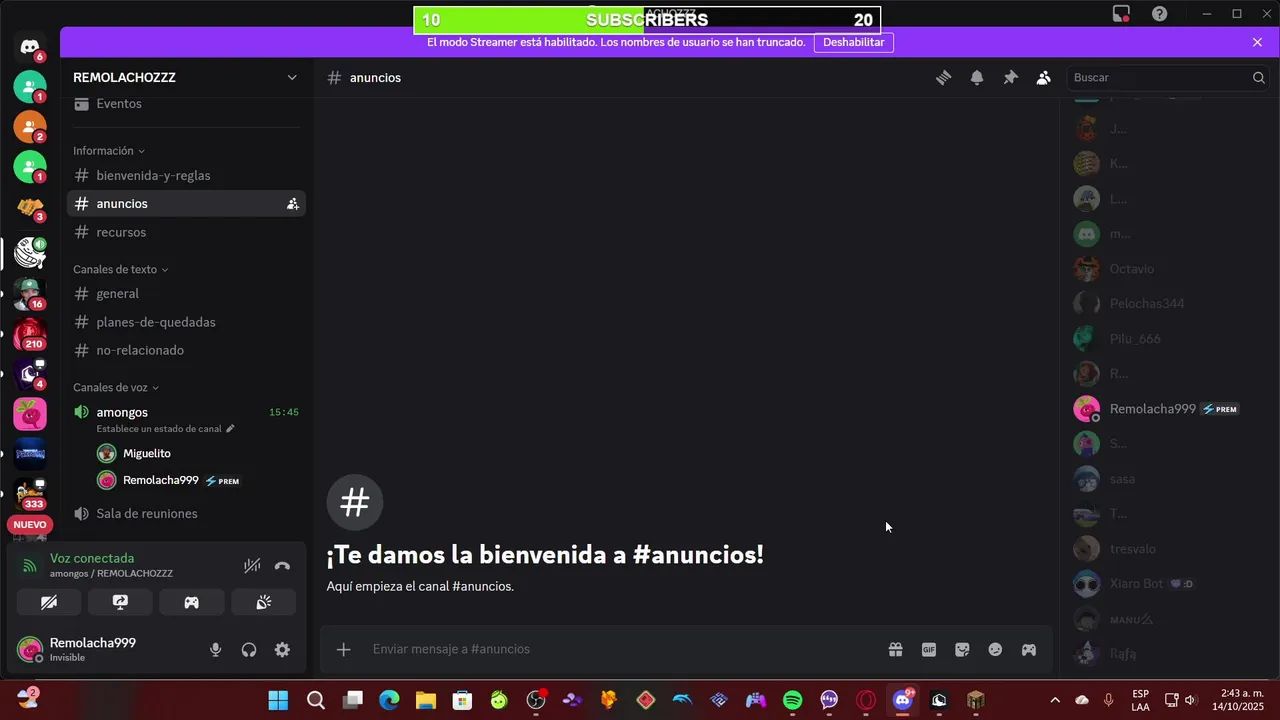Open the Windows Start menu

[x=278, y=701]
